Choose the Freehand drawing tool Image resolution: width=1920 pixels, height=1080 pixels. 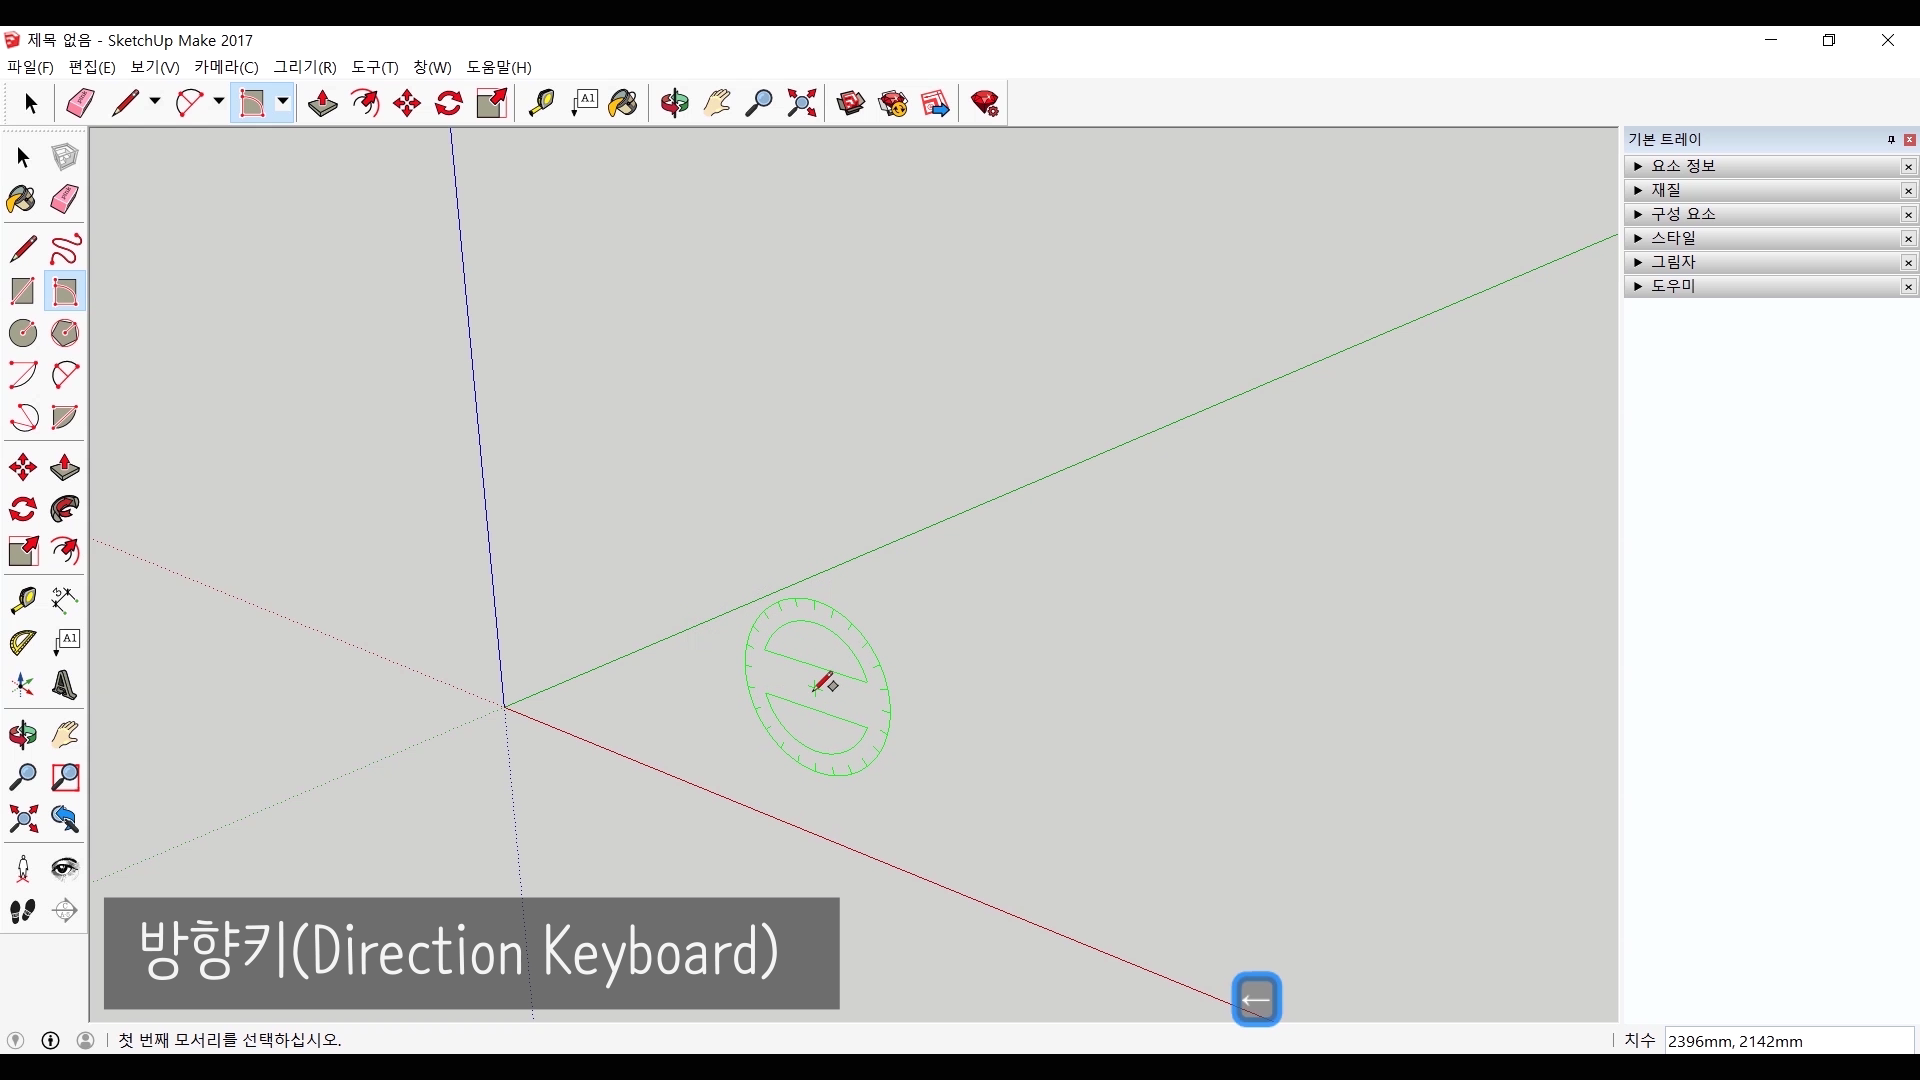(65, 249)
